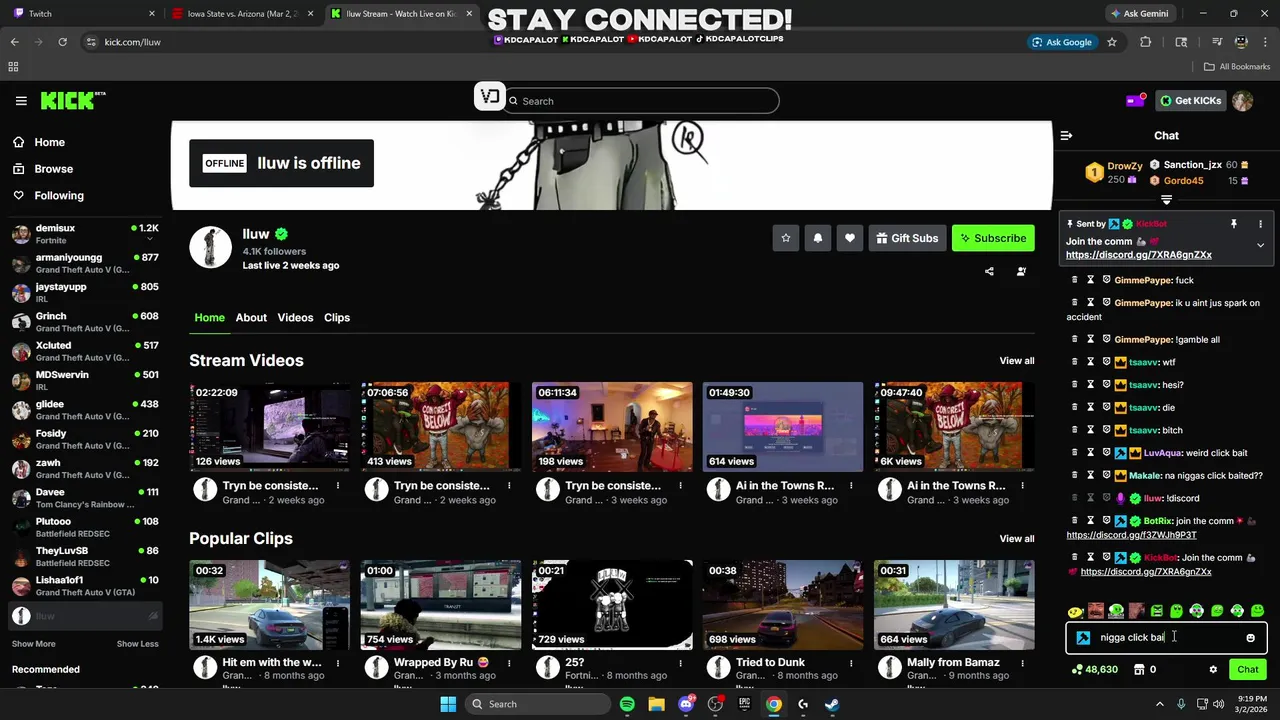1280x720 pixels.
Task: Open pinned message three-dot options
Action: coord(1260,224)
